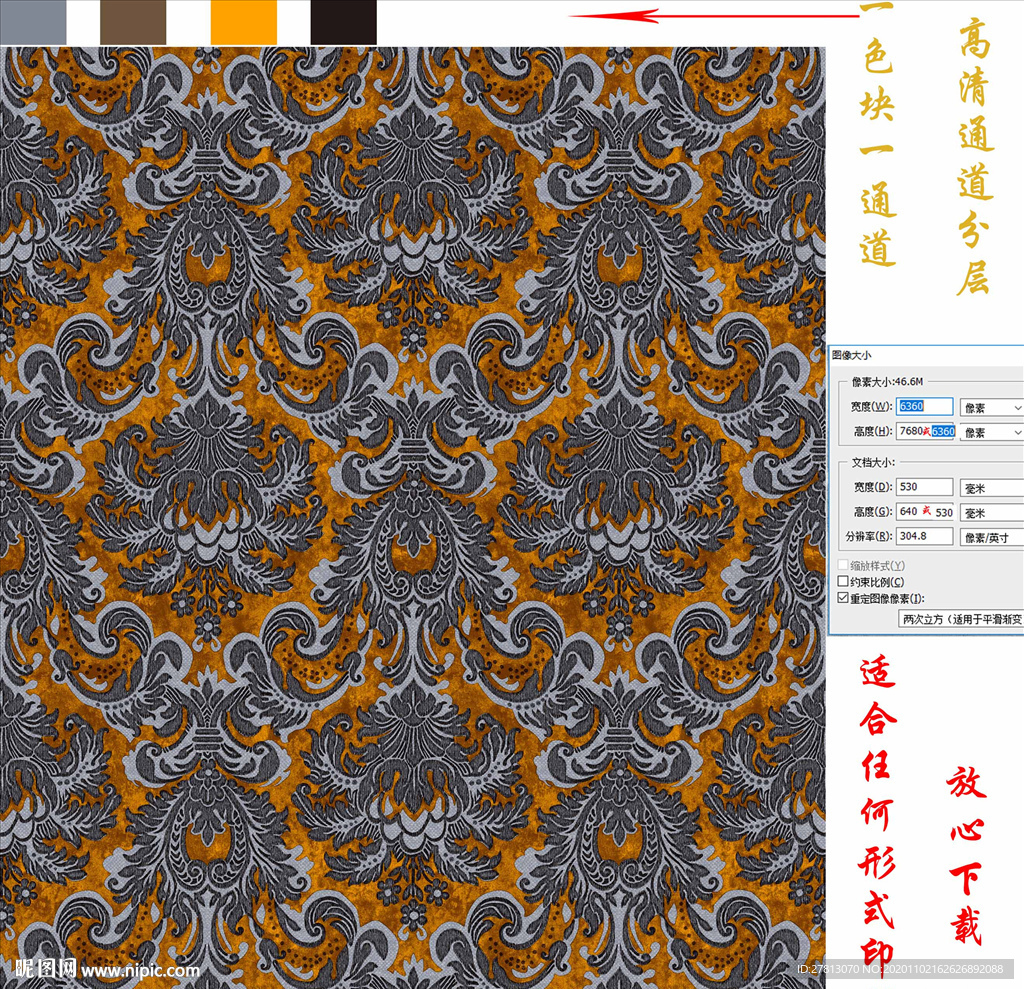1024x989 pixels.
Task: Open the pixel width unit dropdown
Action: pos(991,408)
